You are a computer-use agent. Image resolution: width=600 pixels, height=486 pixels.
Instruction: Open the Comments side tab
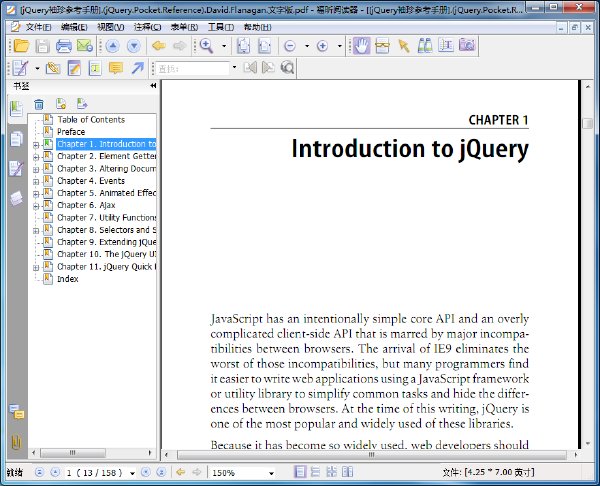click(17, 412)
